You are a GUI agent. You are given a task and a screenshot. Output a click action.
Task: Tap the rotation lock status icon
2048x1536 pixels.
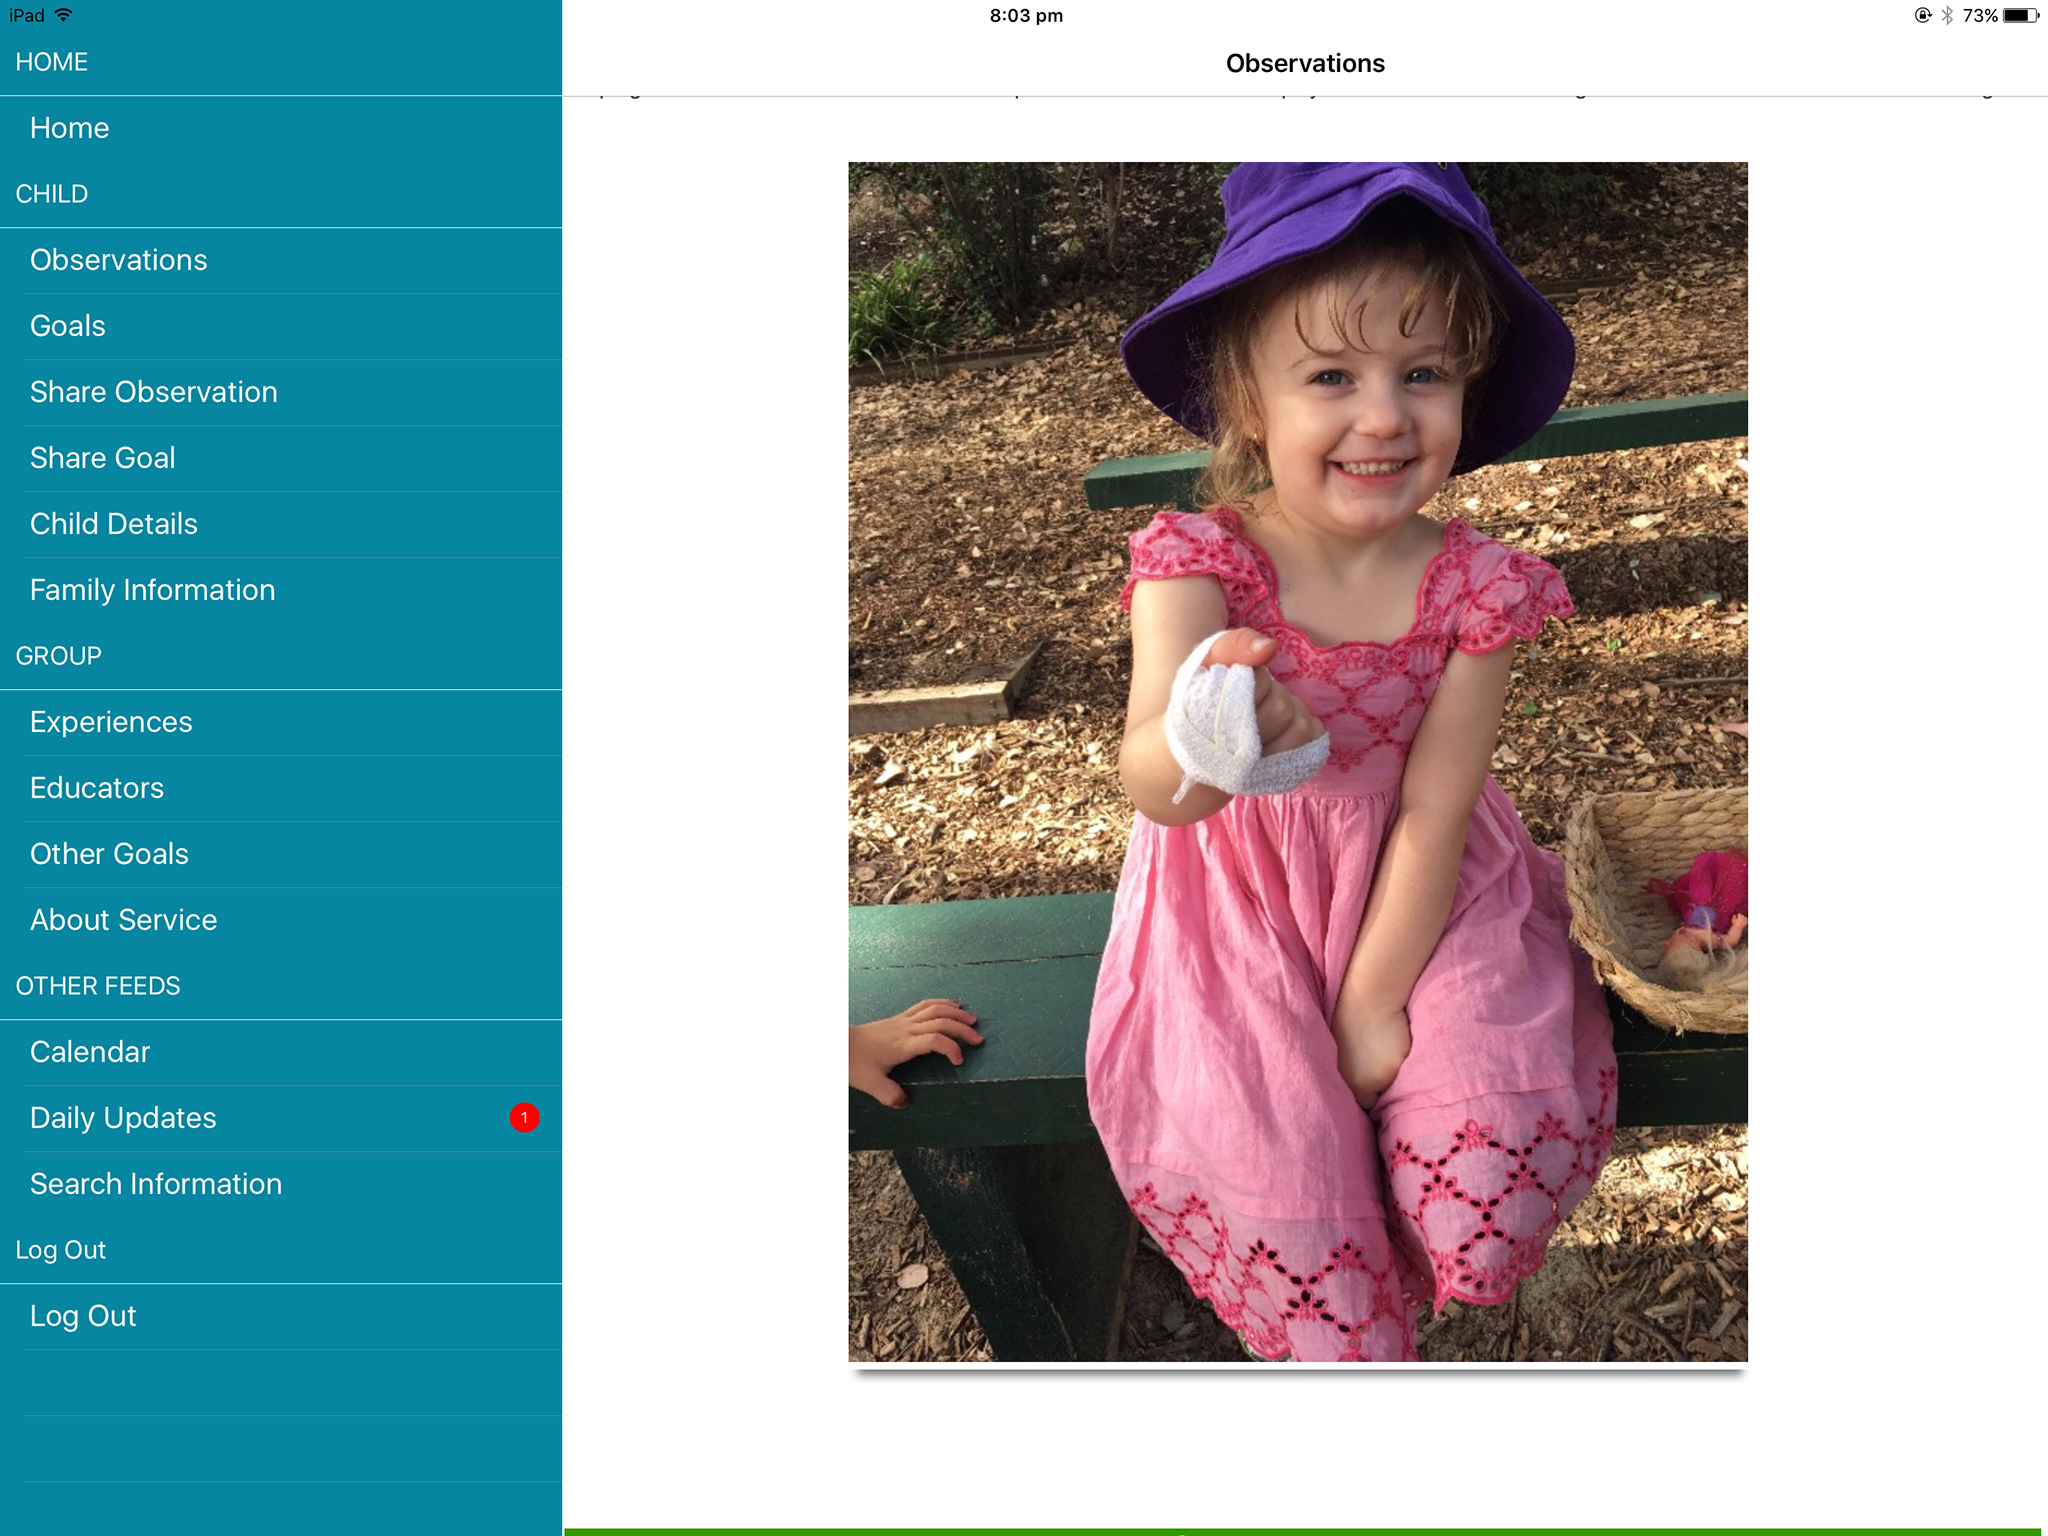(x=1922, y=15)
